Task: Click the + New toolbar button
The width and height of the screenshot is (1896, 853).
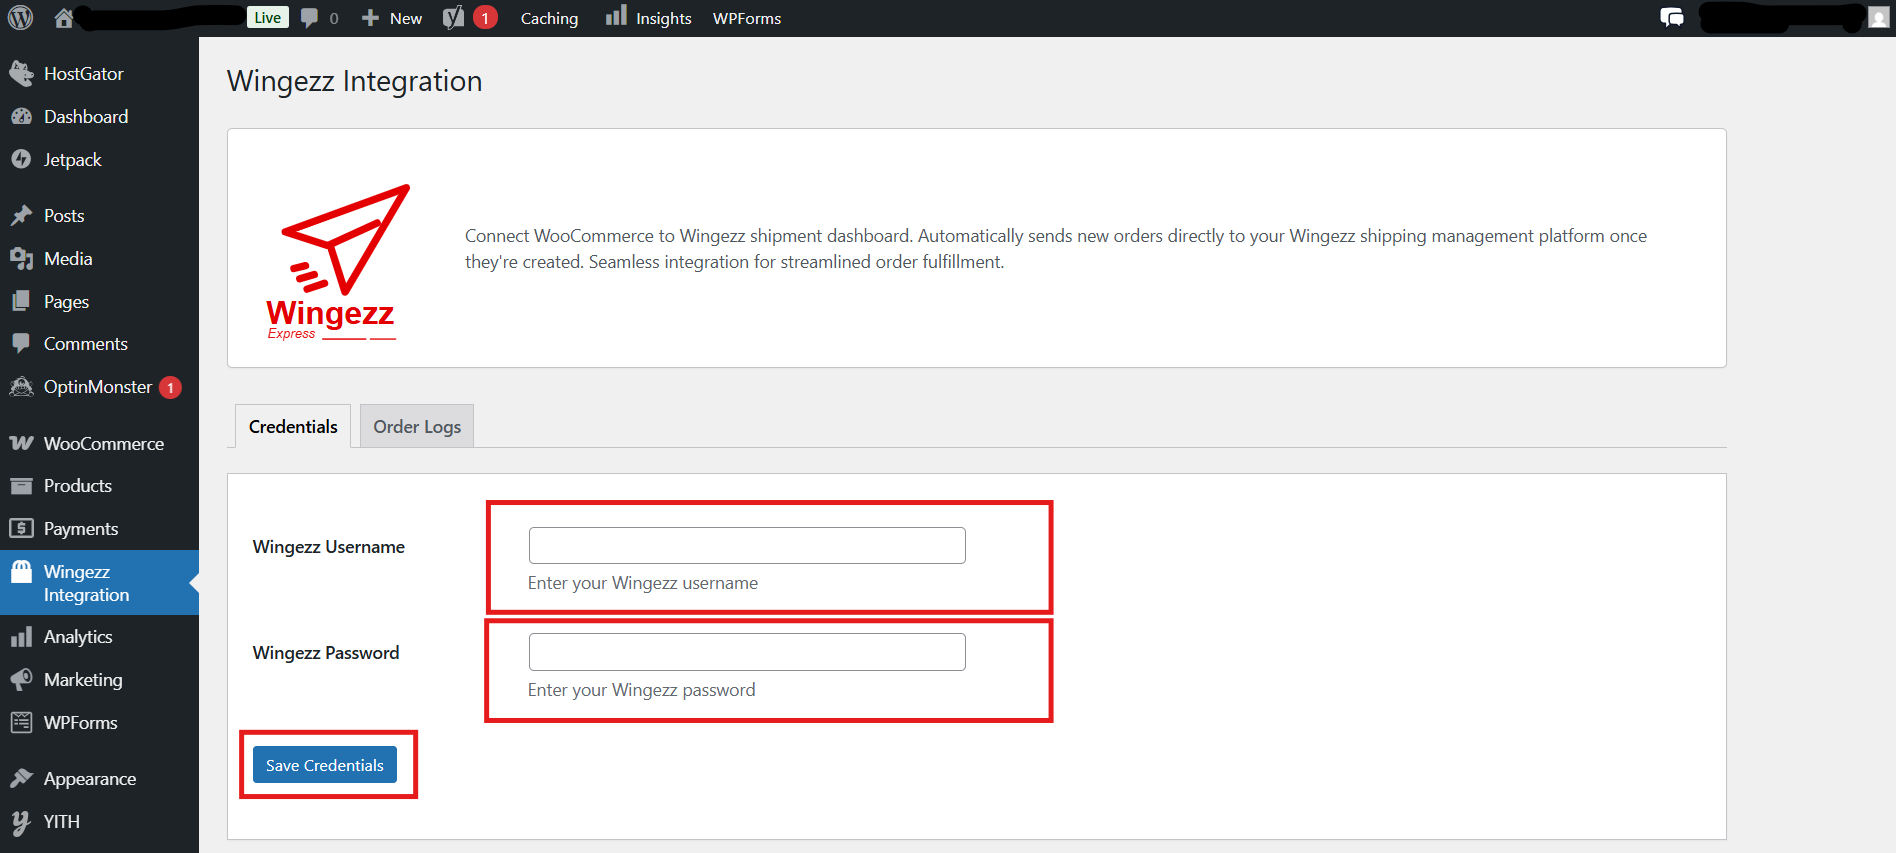Action: point(392,18)
